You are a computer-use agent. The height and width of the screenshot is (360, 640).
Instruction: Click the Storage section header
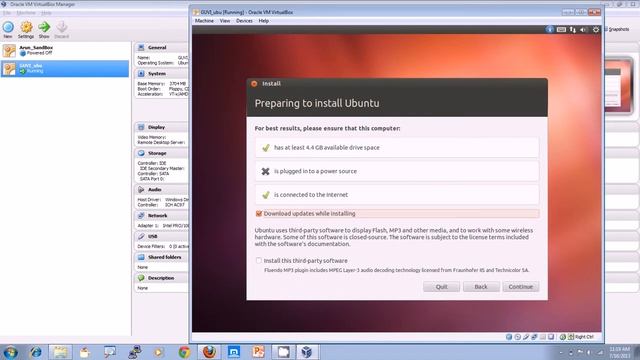click(161, 153)
